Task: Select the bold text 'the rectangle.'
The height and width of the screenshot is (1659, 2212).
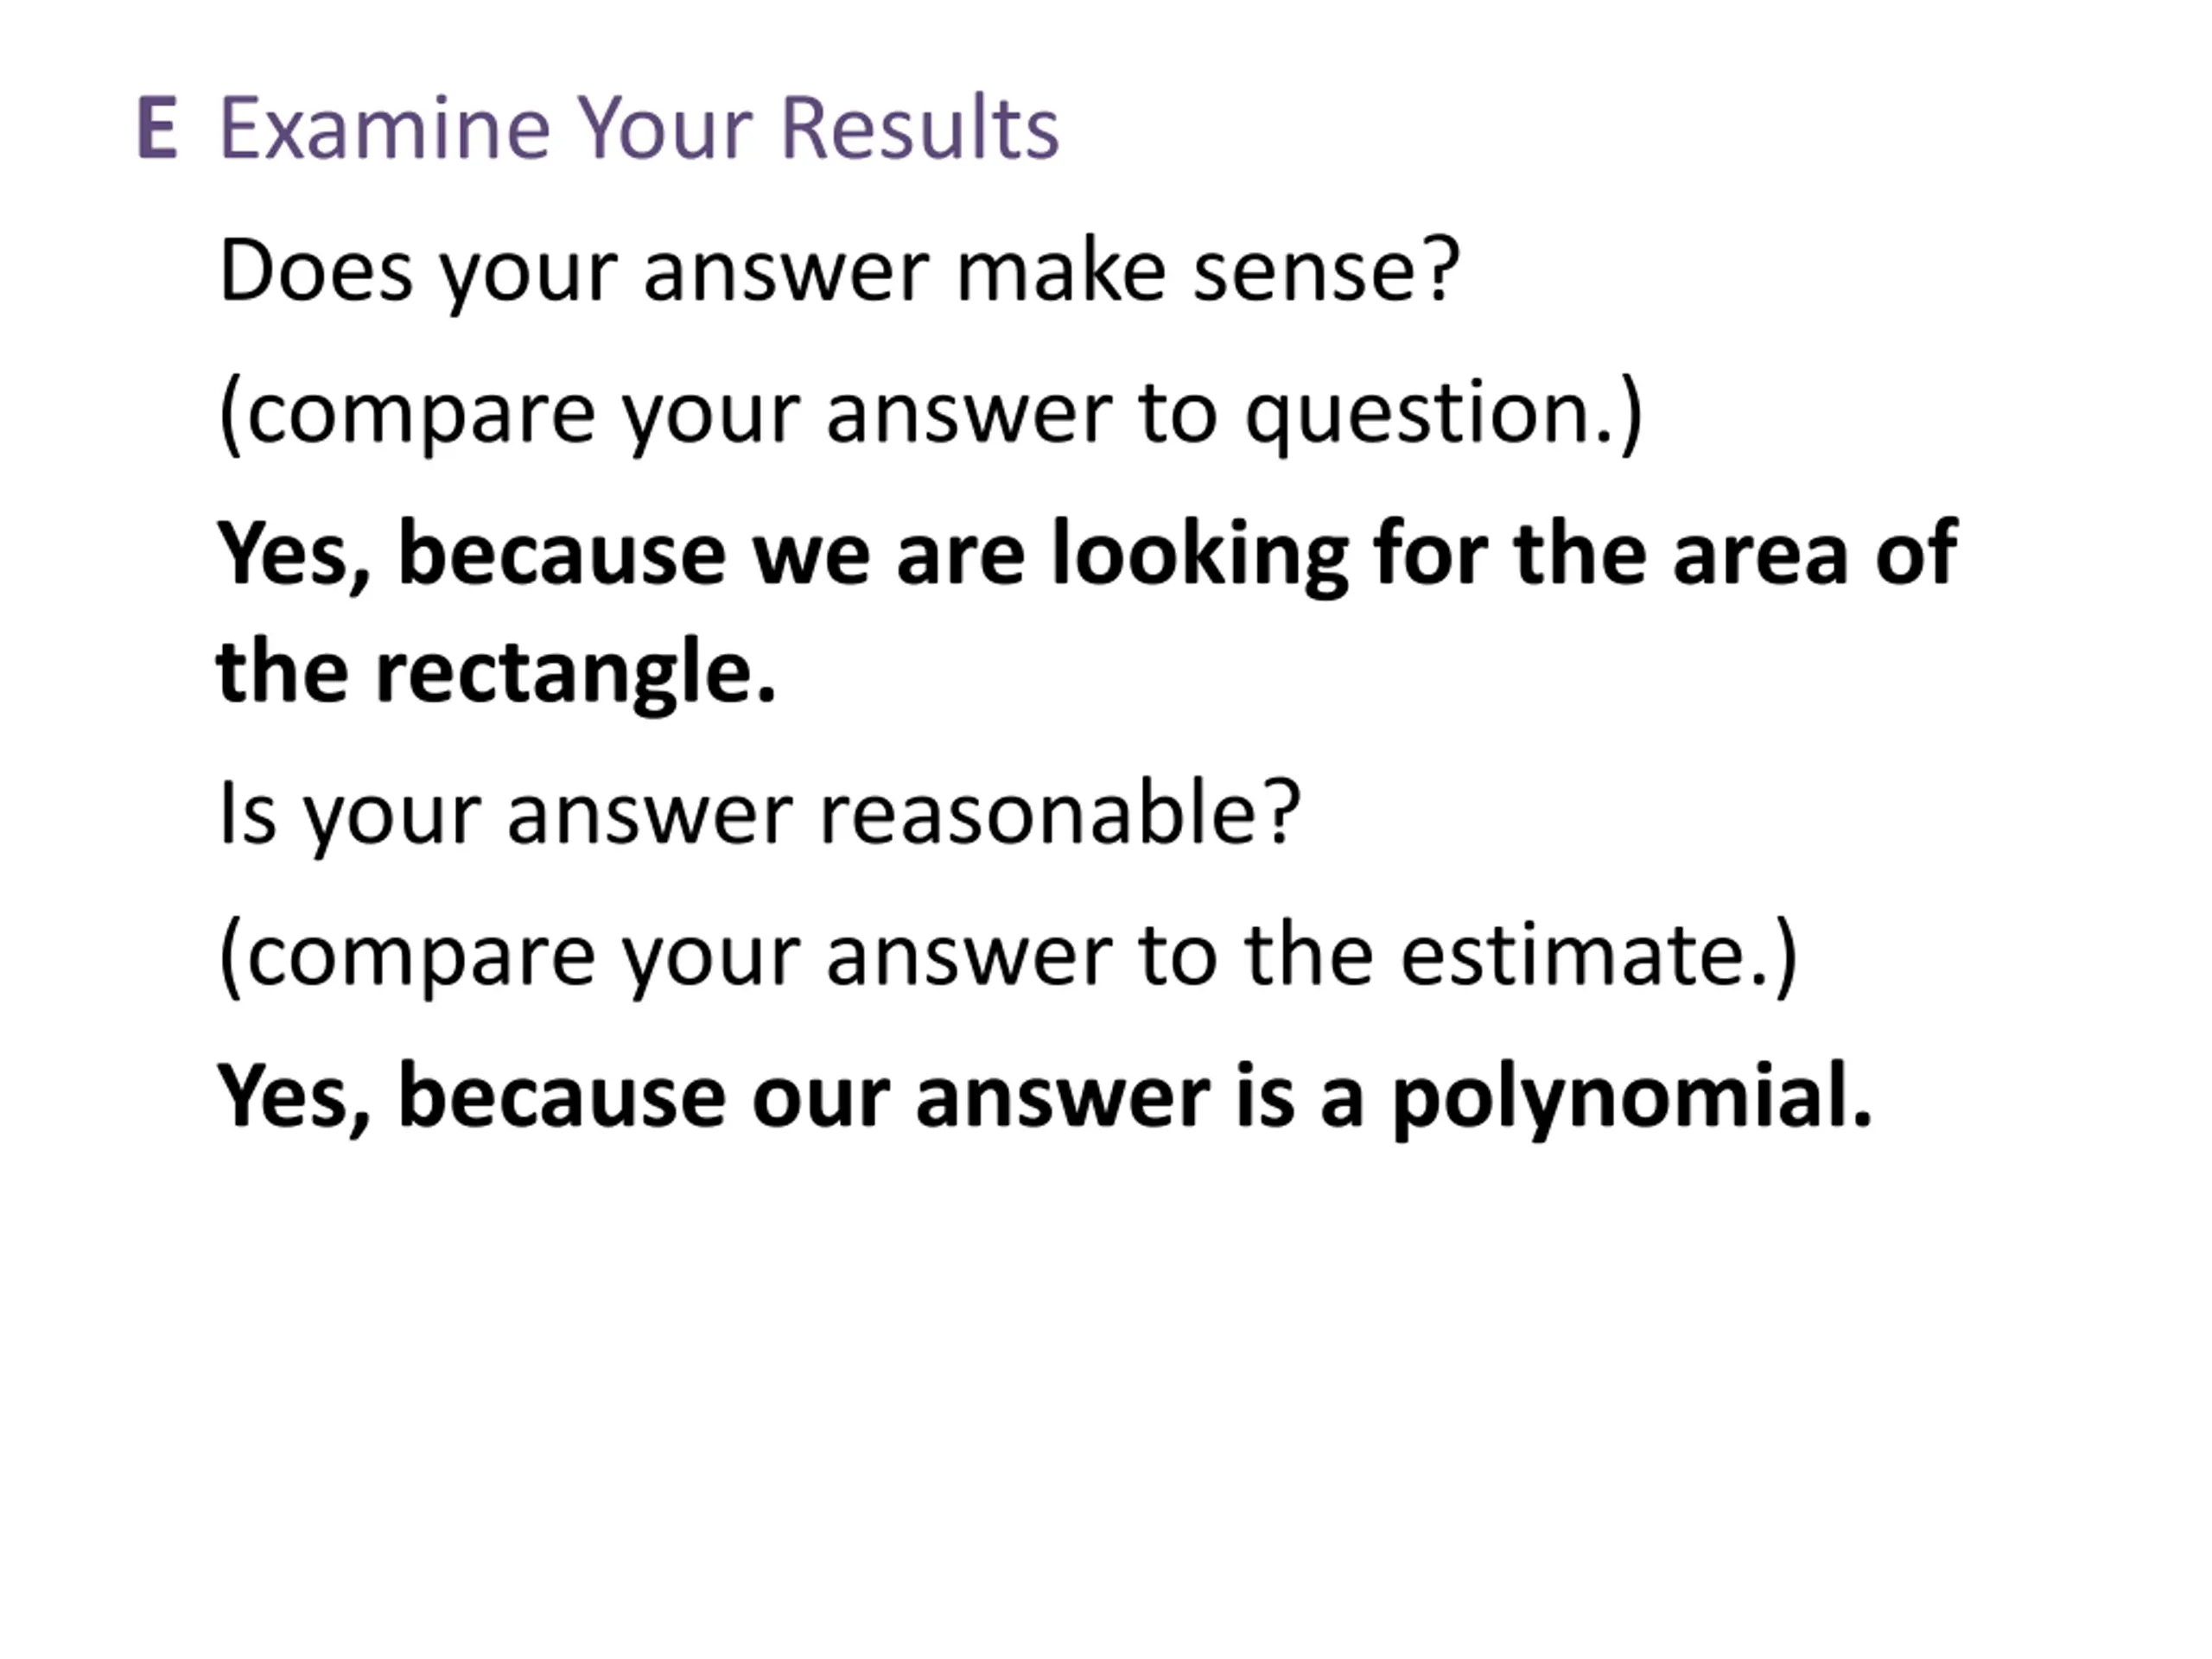Action: [496, 673]
